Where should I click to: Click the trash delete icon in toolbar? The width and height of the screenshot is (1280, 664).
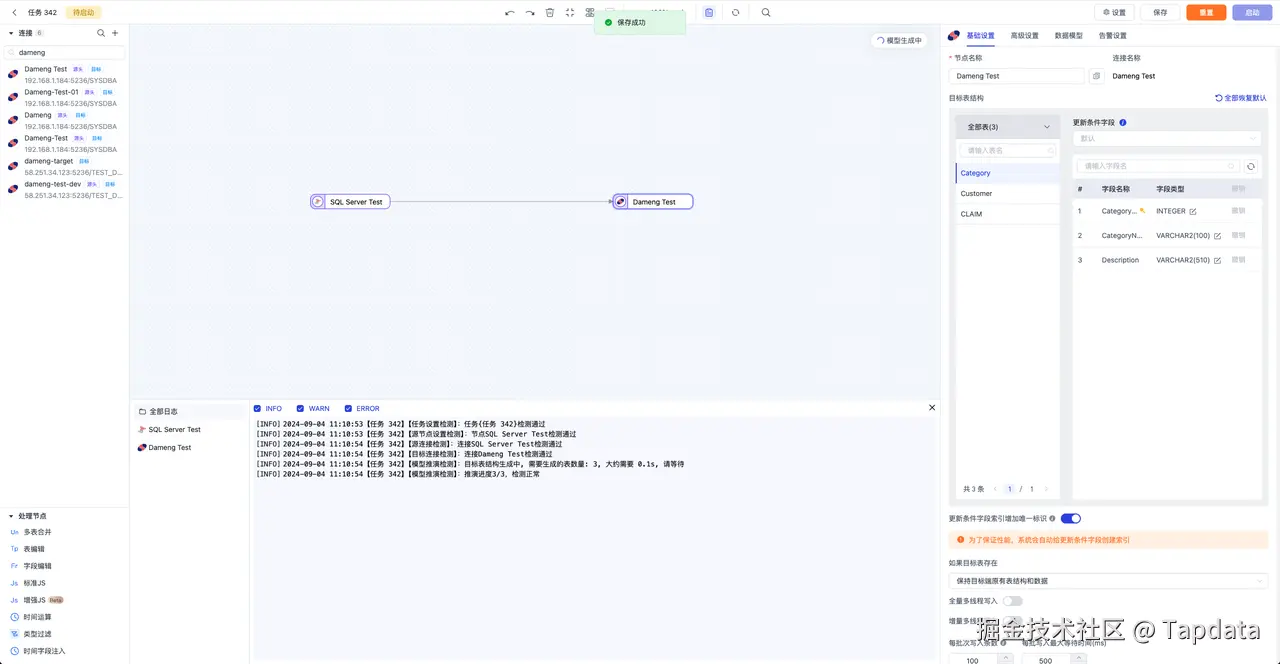550,13
